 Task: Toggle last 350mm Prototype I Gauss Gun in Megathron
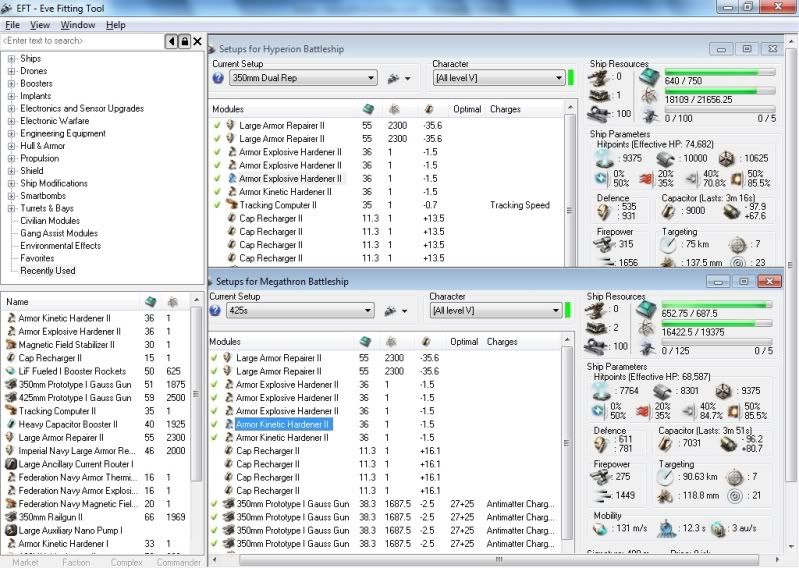click(215, 543)
